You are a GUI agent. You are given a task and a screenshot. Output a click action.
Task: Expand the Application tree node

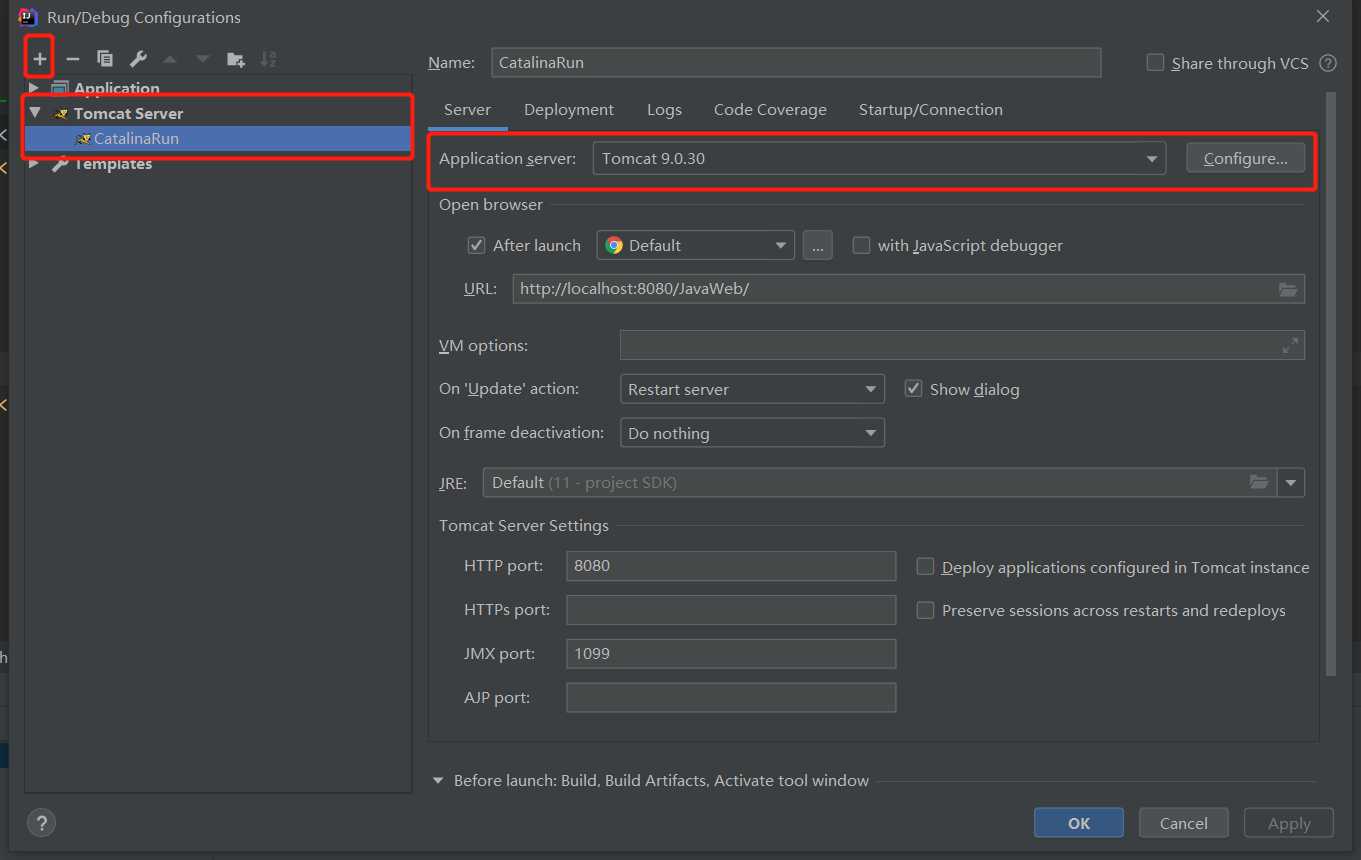click(x=34, y=88)
